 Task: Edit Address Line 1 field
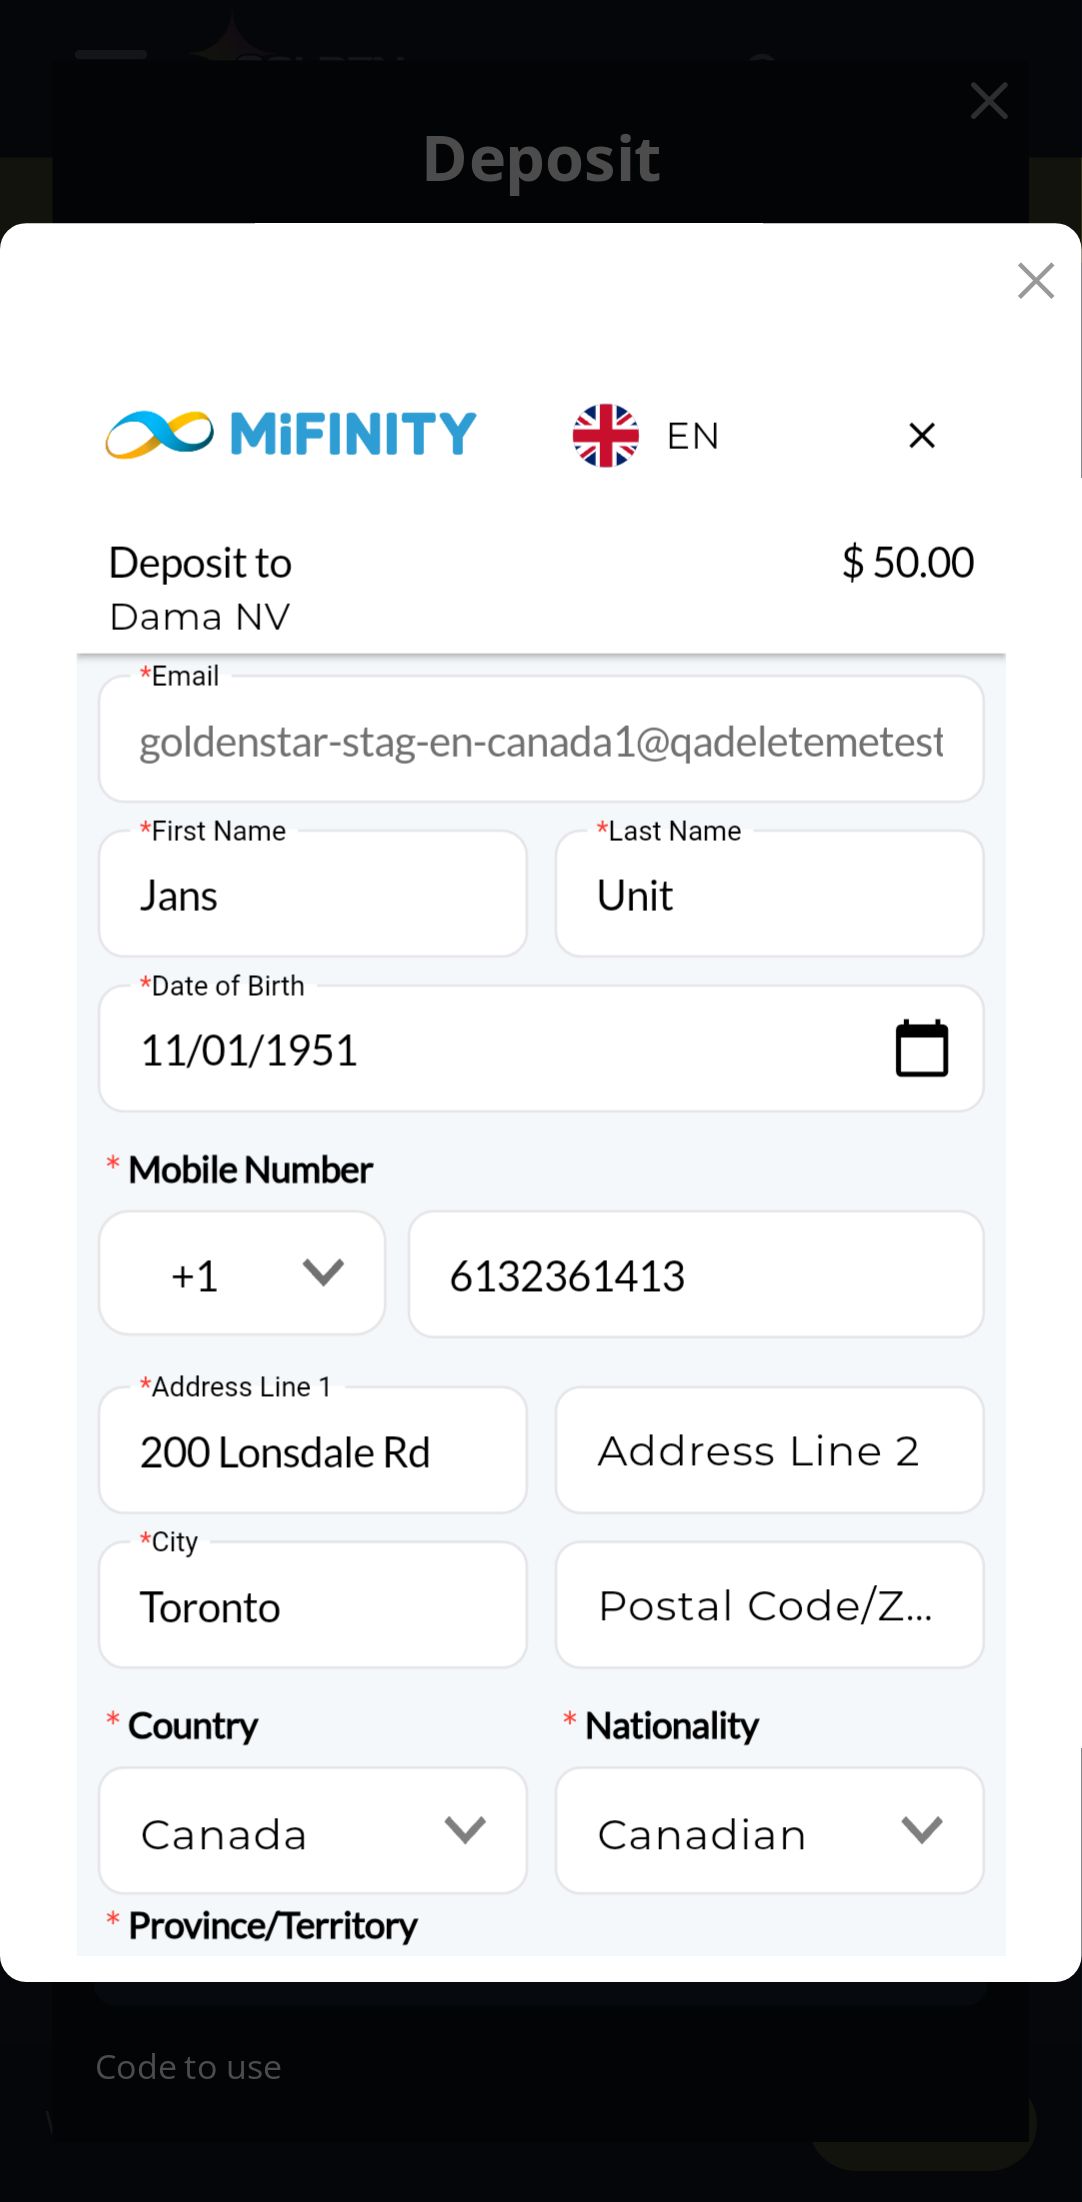312,1452
